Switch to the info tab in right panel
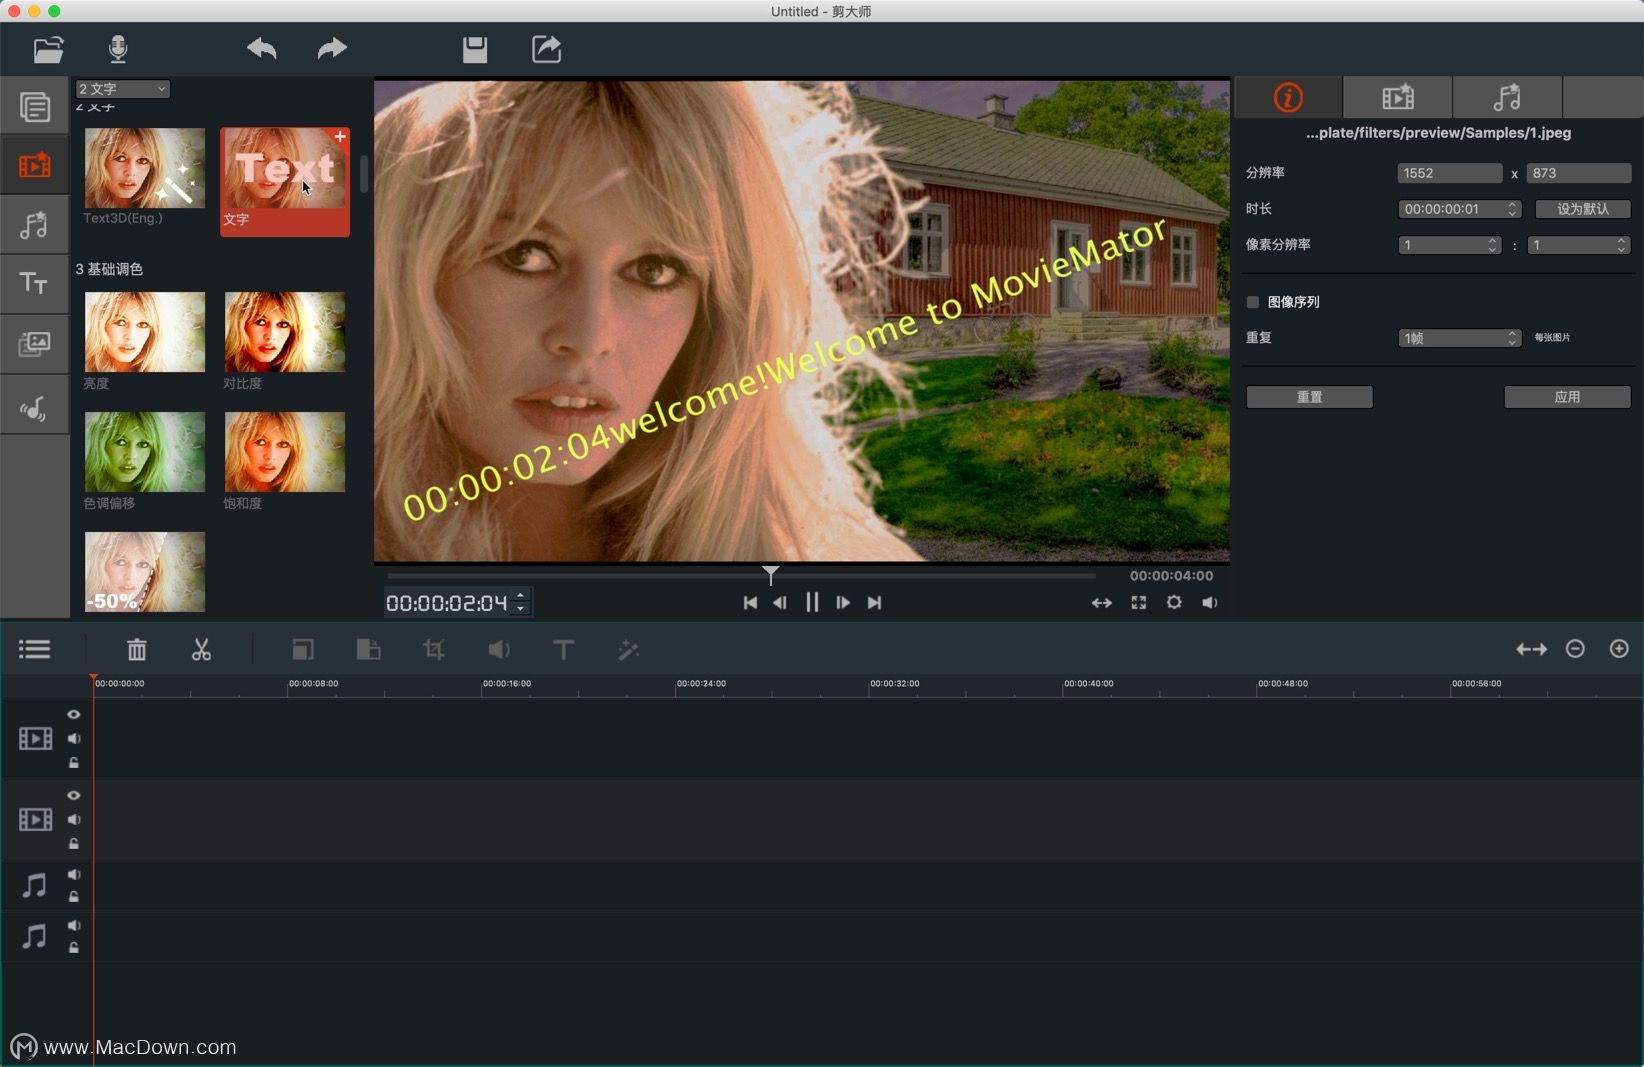The height and width of the screenshot is (1067, 1644). (1288, 97)
